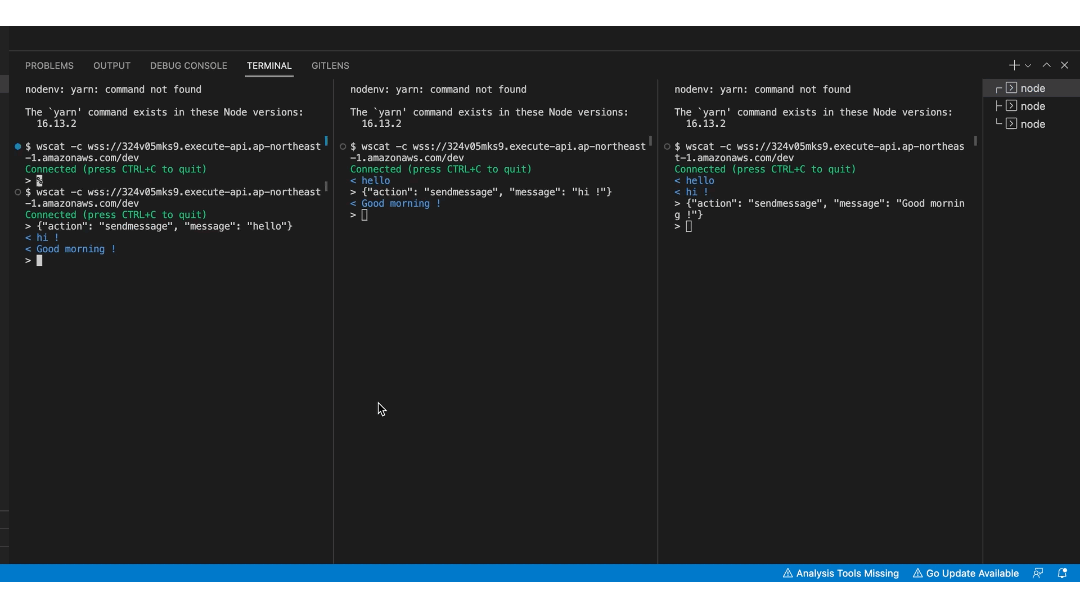Open notifications bell in status bar

point(1062,573)
